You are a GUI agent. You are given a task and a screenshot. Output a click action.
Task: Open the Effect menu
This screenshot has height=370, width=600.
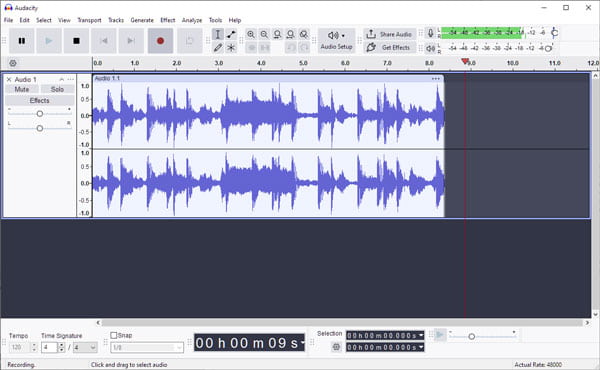coord(168,20)
